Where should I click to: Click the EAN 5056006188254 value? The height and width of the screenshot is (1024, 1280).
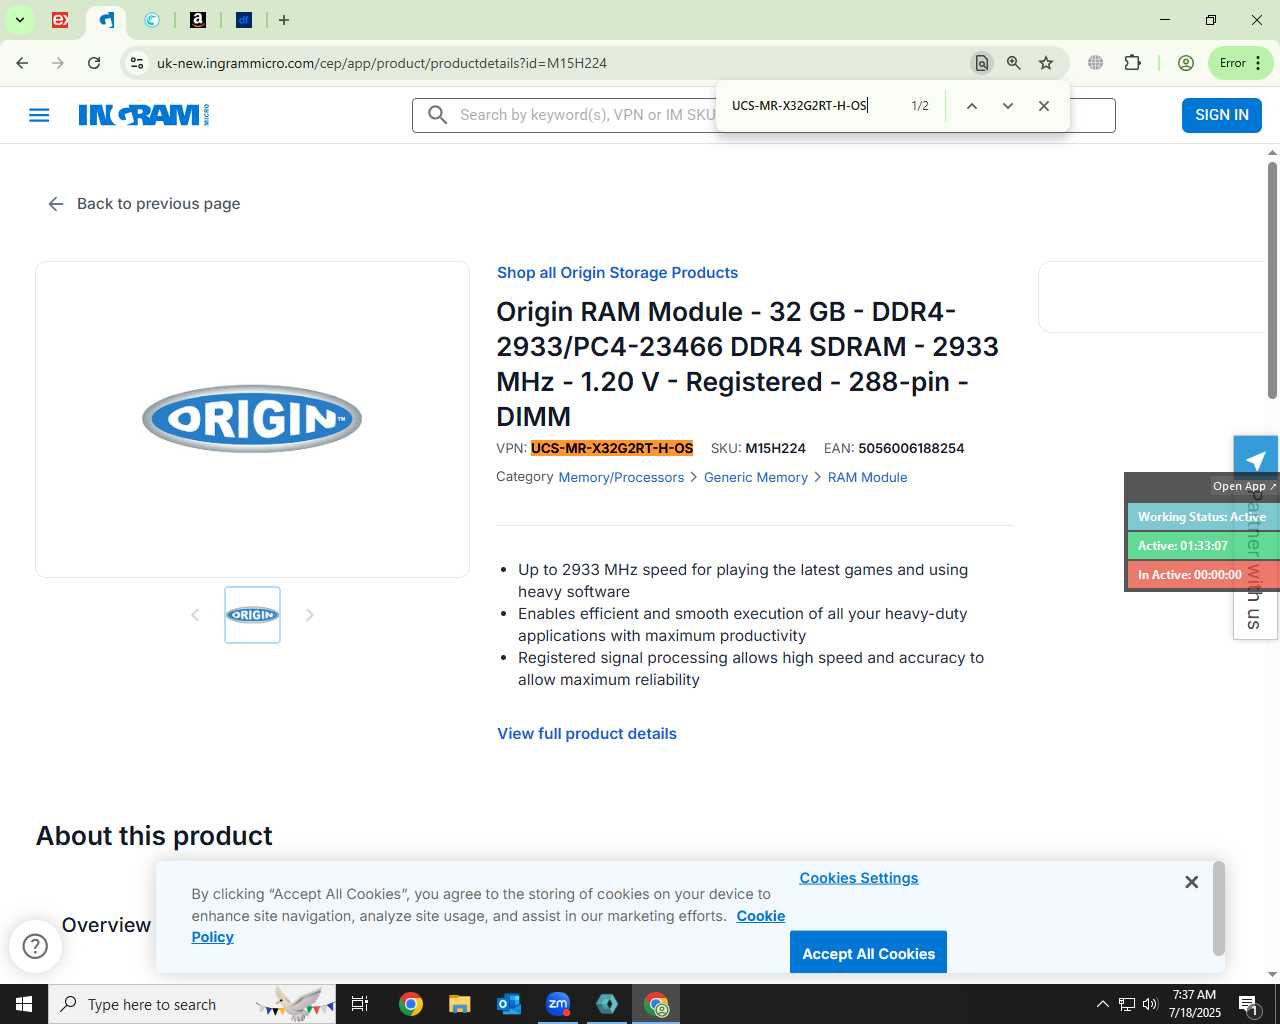911,448
